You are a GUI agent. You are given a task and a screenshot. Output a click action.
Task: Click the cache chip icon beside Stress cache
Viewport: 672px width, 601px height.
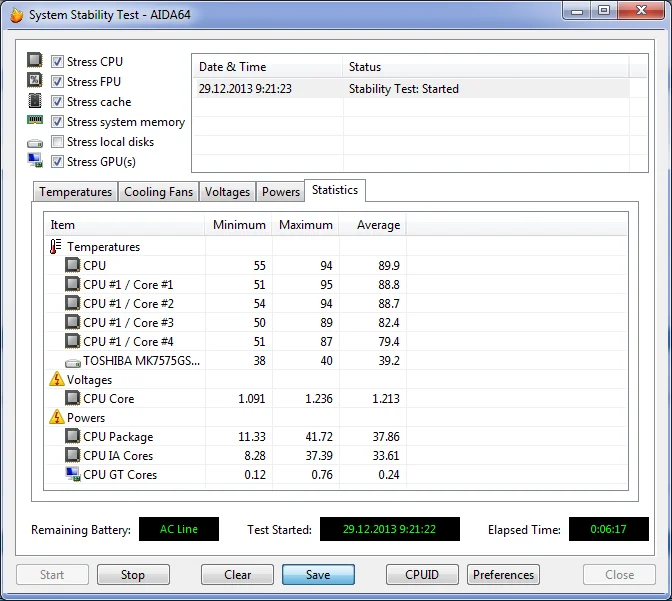click(35, 100)
